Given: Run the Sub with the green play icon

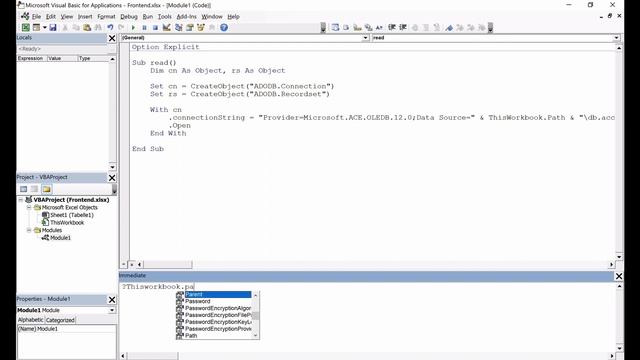Looking at the screenshot, I should [x=133, y=27].
